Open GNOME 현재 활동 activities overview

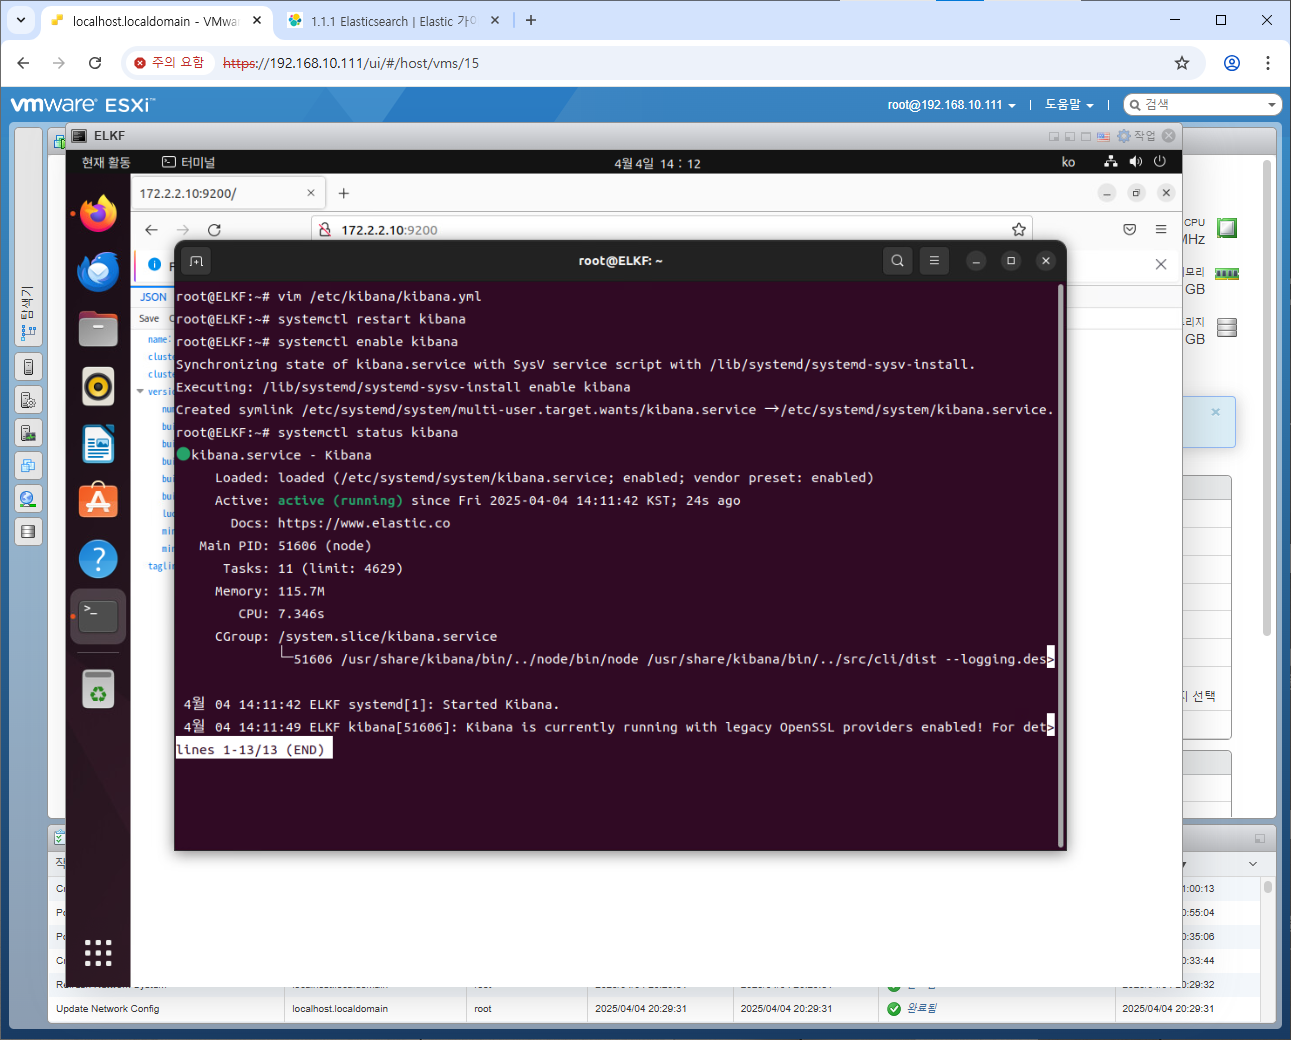tap(106, 162)
